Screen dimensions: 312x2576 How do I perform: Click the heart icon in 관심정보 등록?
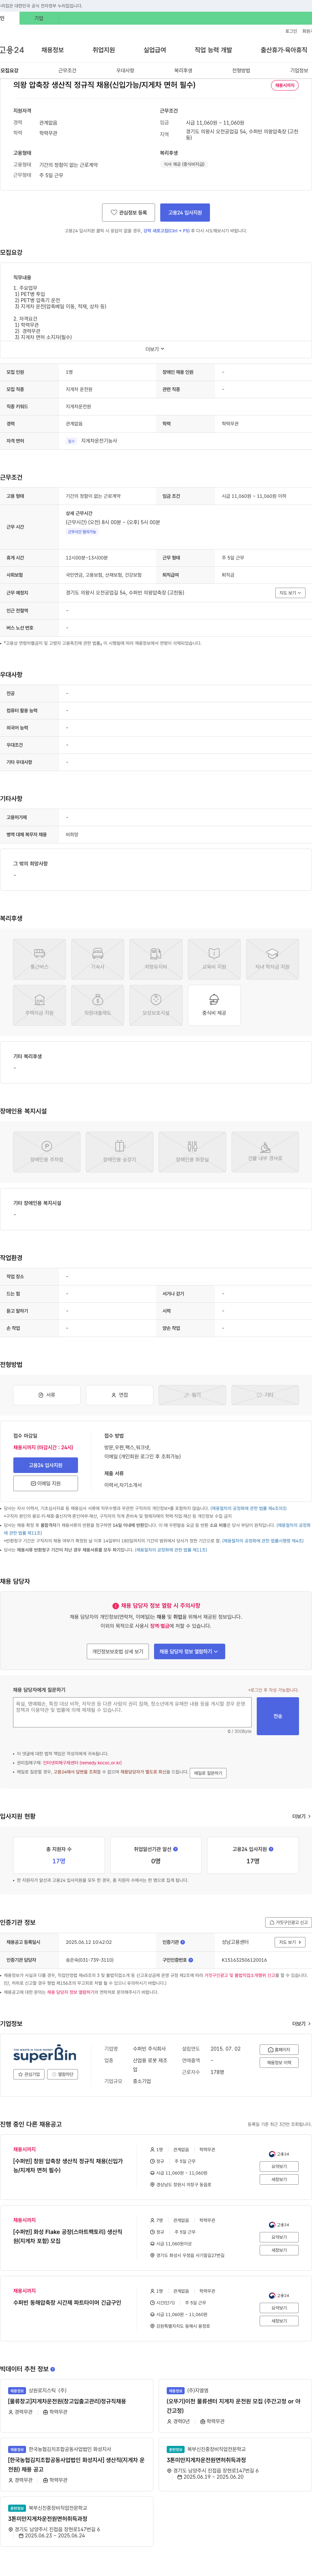pos(114,212)
